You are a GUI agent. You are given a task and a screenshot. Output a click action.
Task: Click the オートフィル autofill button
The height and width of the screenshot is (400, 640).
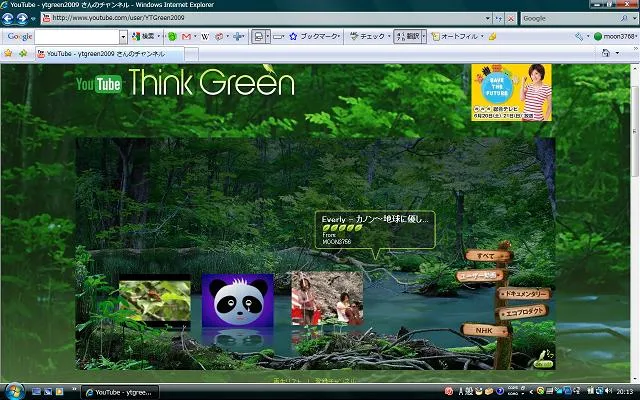[x=455, y=36]
